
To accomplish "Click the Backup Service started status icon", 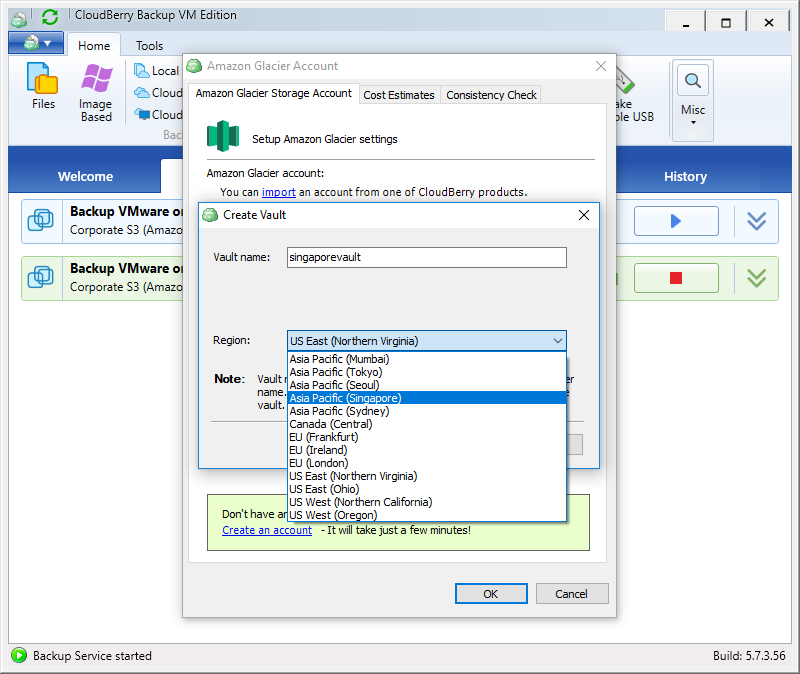I will 19,655.
